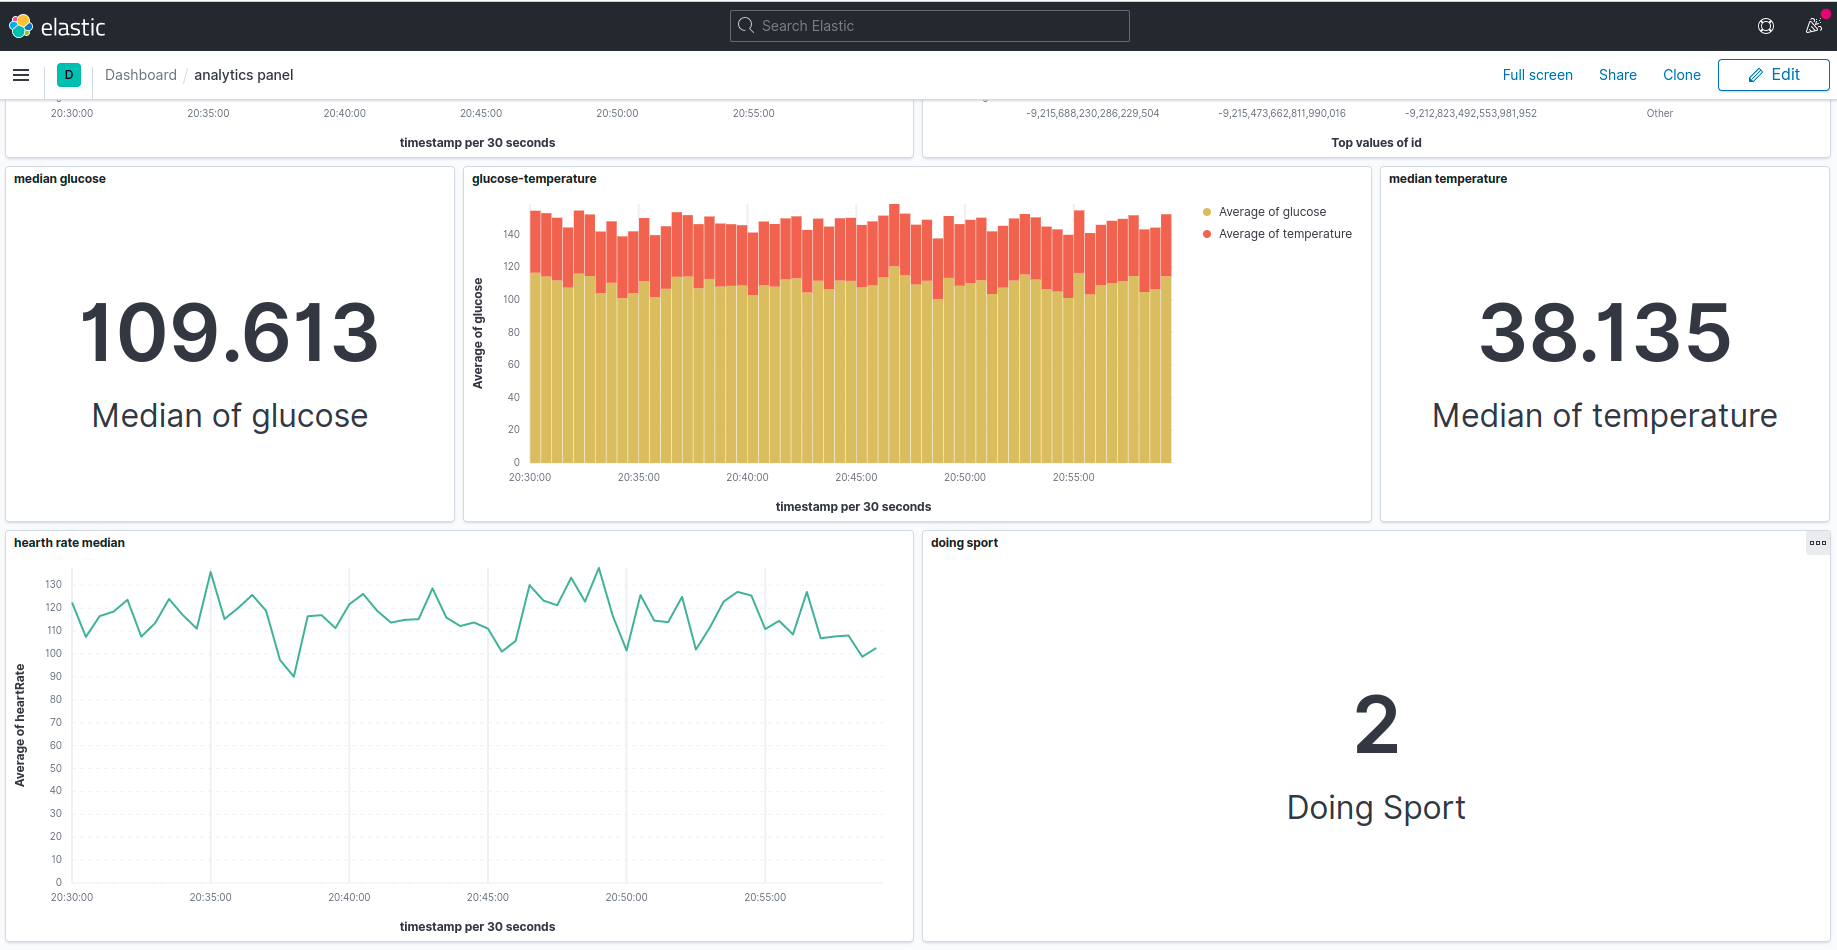Viewport: 1837px width, 950px height.
Task: Click the analytics panel breadcrumb
Action: pyautogui.click(x=244, y=75)
